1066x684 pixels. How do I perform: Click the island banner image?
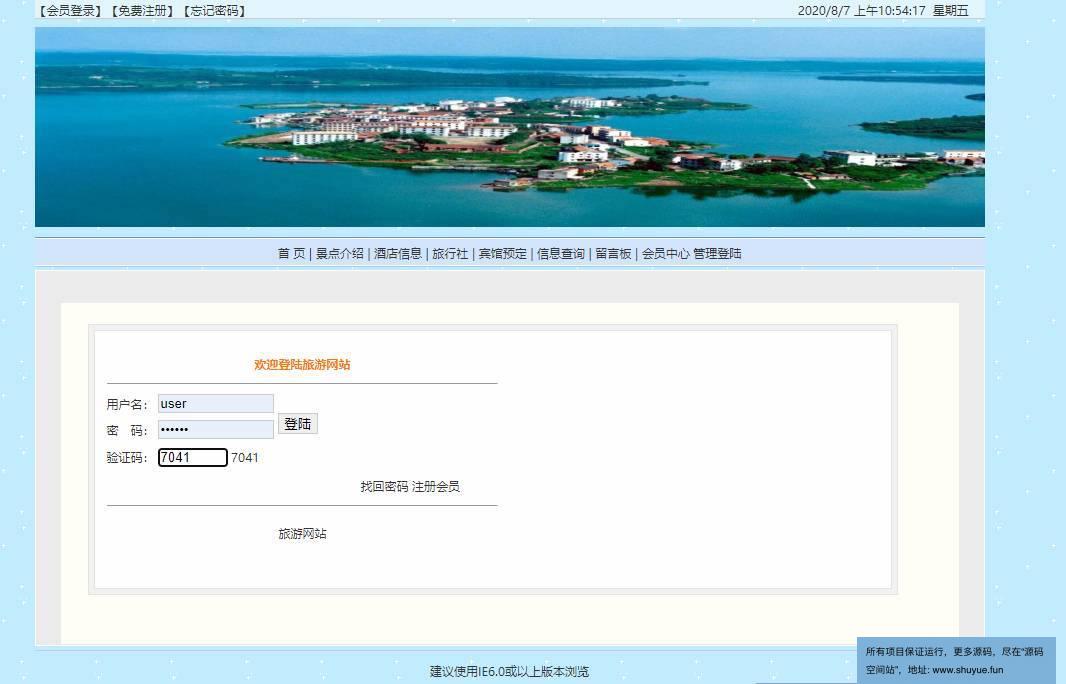pyautogui.click(x=510, y=127)
